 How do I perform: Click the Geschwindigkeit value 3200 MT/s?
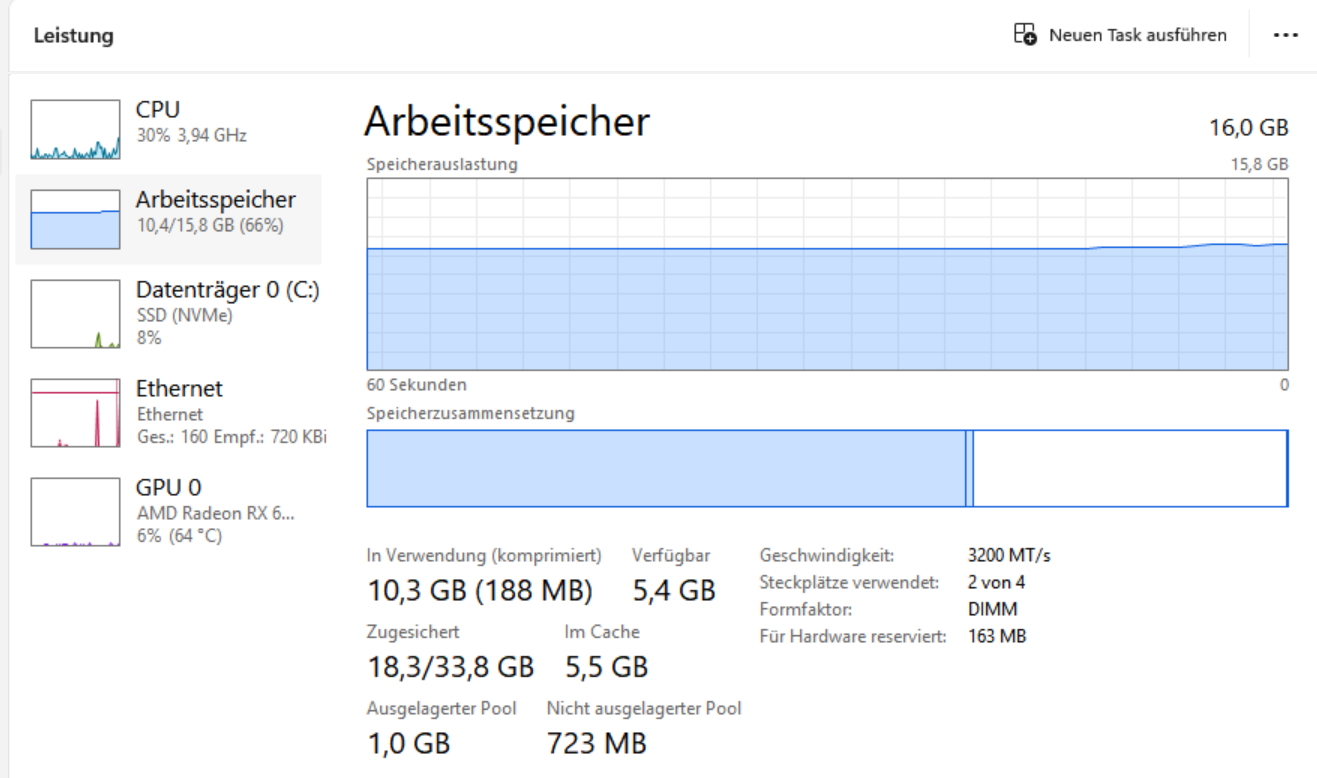(1009, 555)
